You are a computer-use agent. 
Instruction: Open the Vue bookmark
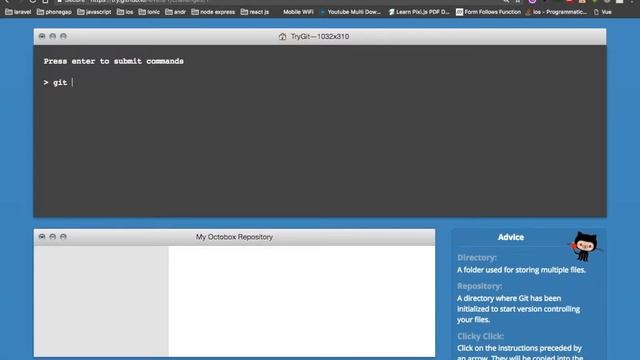click(602, 12)
